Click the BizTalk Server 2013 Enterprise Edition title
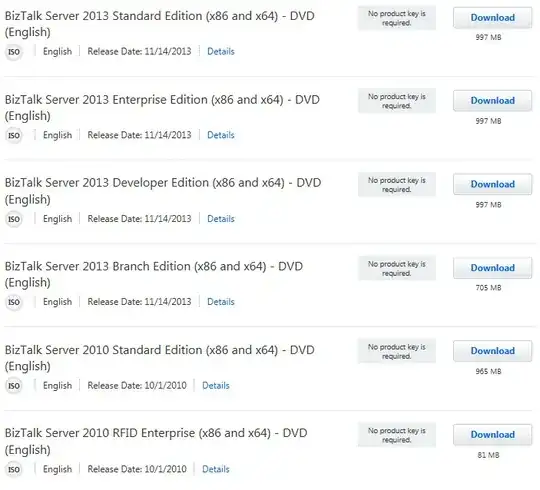This screenshot has height=490, width=540. point(162,107)
